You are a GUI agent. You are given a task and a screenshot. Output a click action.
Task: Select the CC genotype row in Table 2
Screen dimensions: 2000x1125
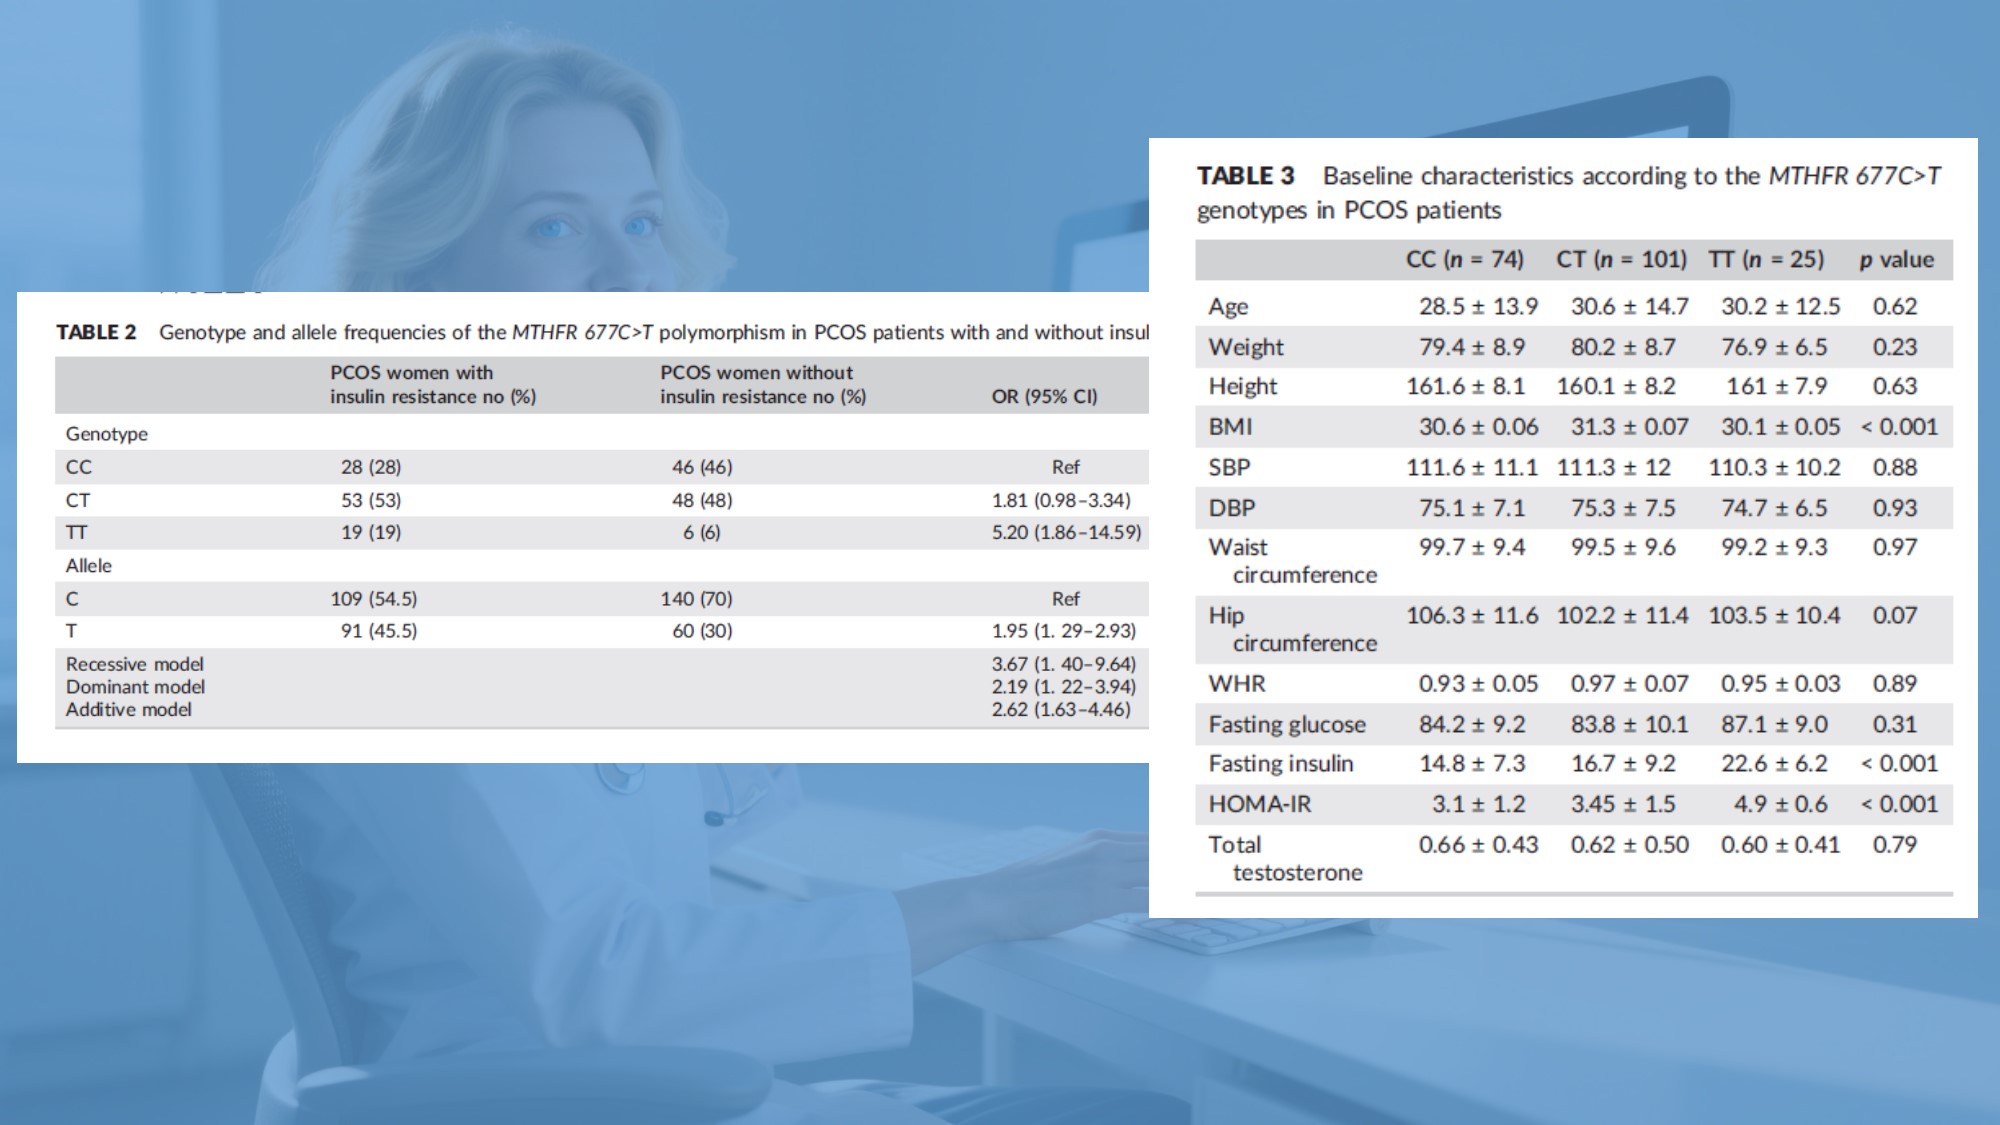pos(78,467)
